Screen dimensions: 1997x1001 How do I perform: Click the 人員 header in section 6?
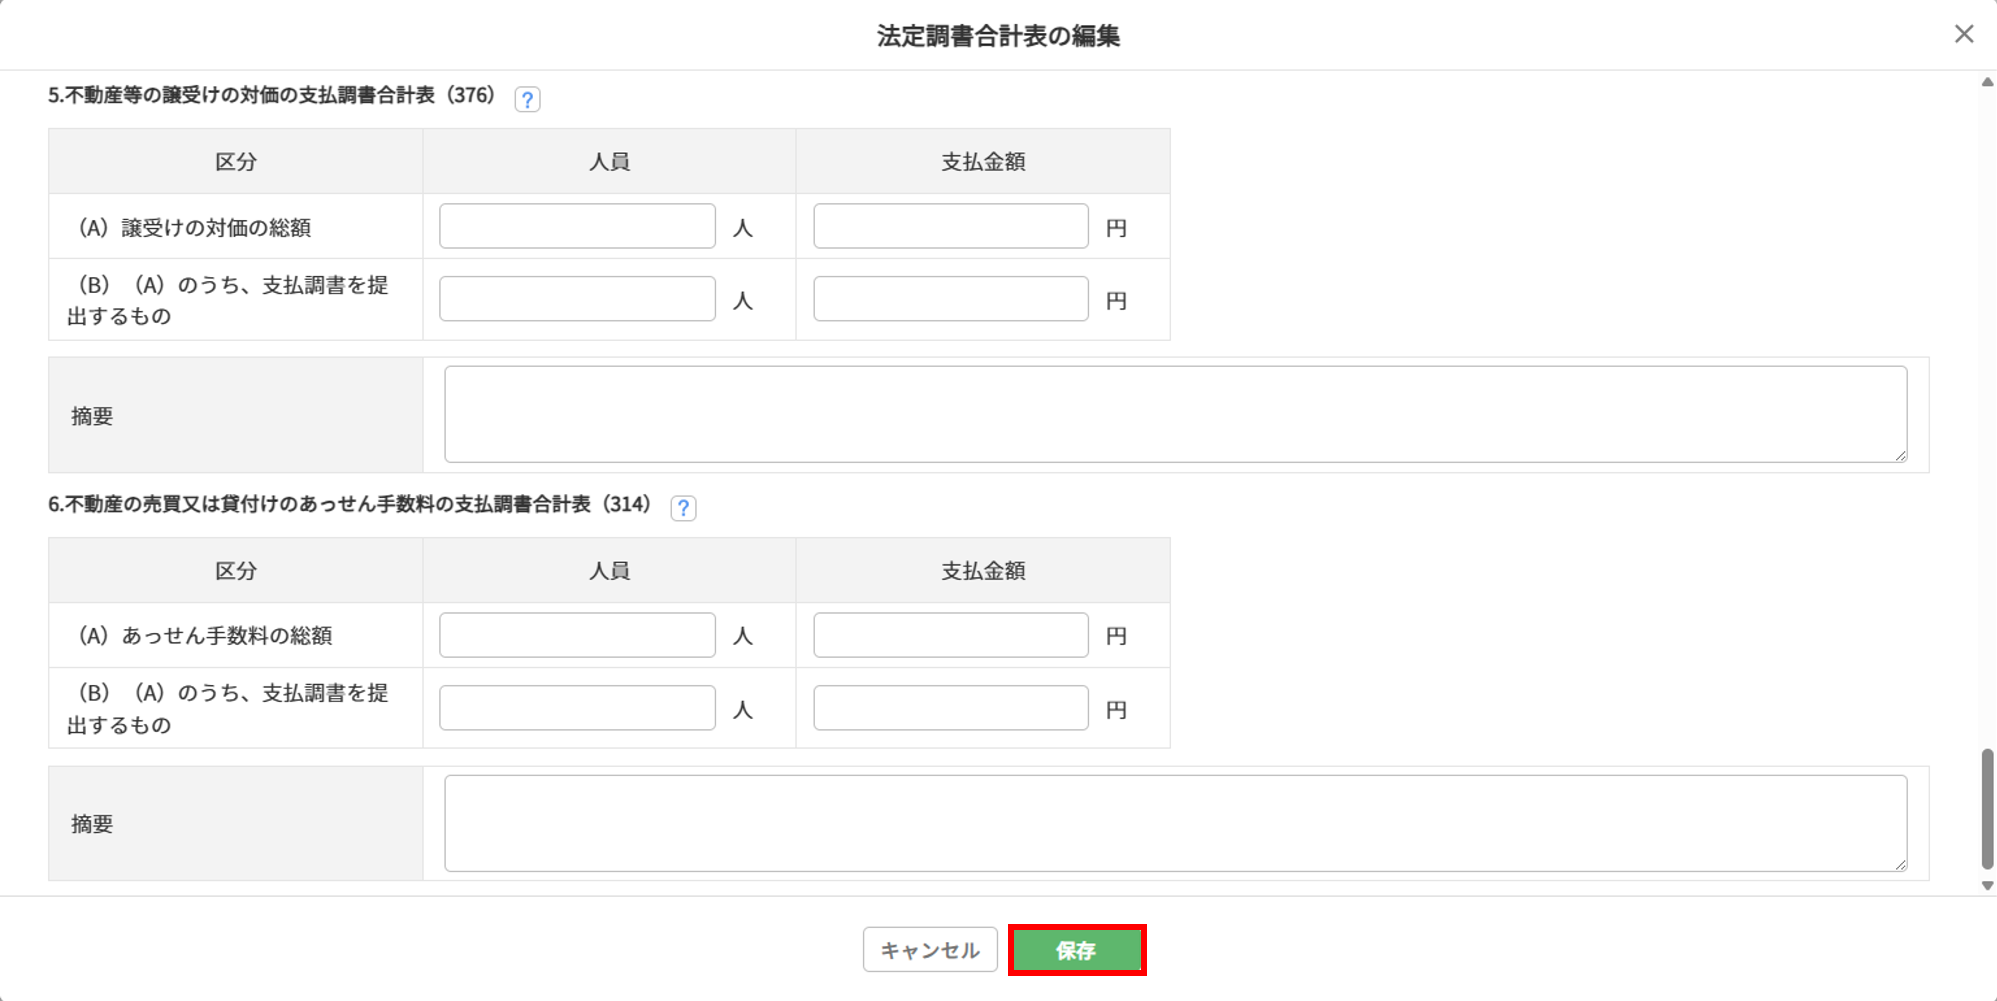tap(609, 570)
